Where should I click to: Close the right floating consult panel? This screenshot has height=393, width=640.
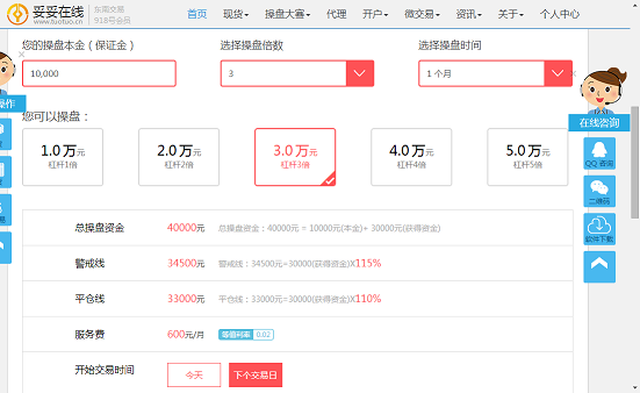(x=574, y=74)
